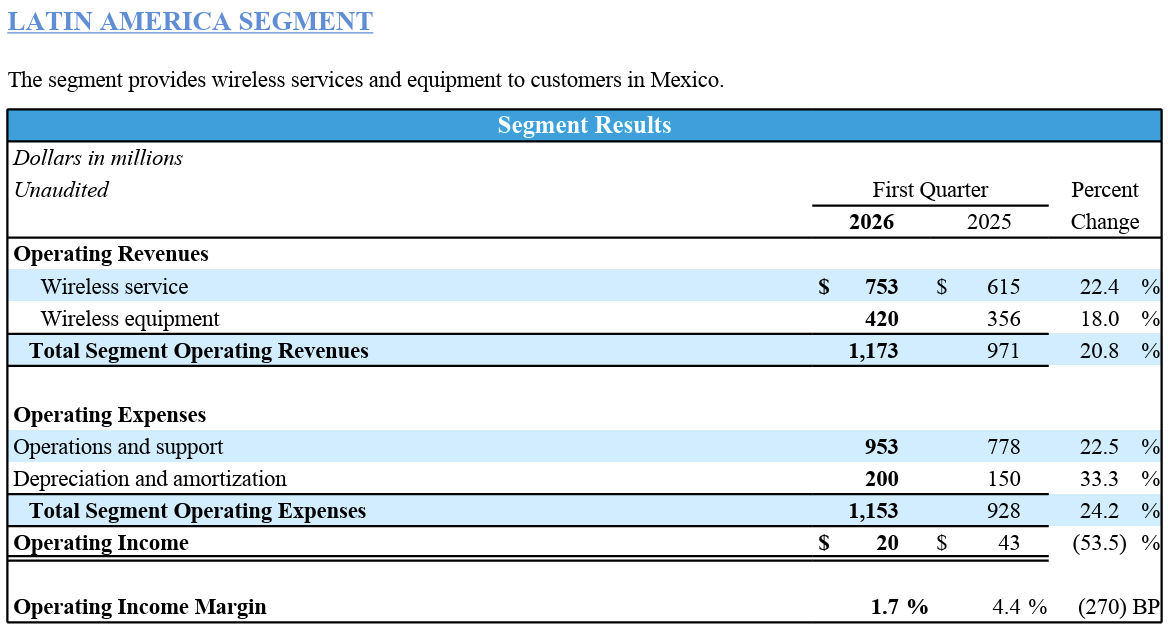Viewport: 1168px width, 629px height.
Task: Click the segment description sentence about Mexico
Action: [366, 80]
